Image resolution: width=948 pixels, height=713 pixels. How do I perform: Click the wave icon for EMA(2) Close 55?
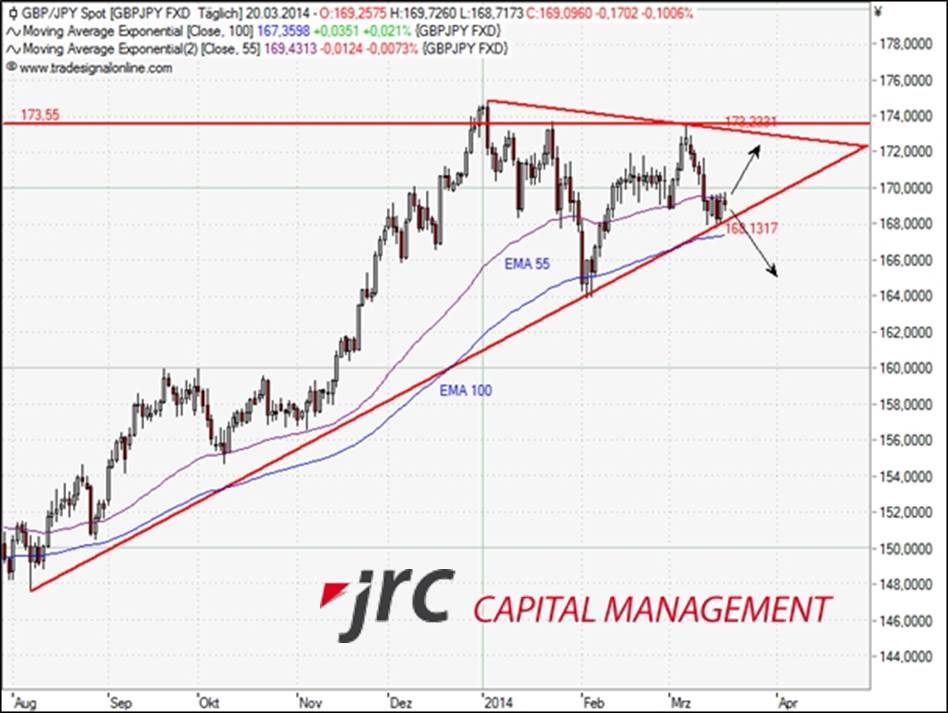(x=12, y=47)
